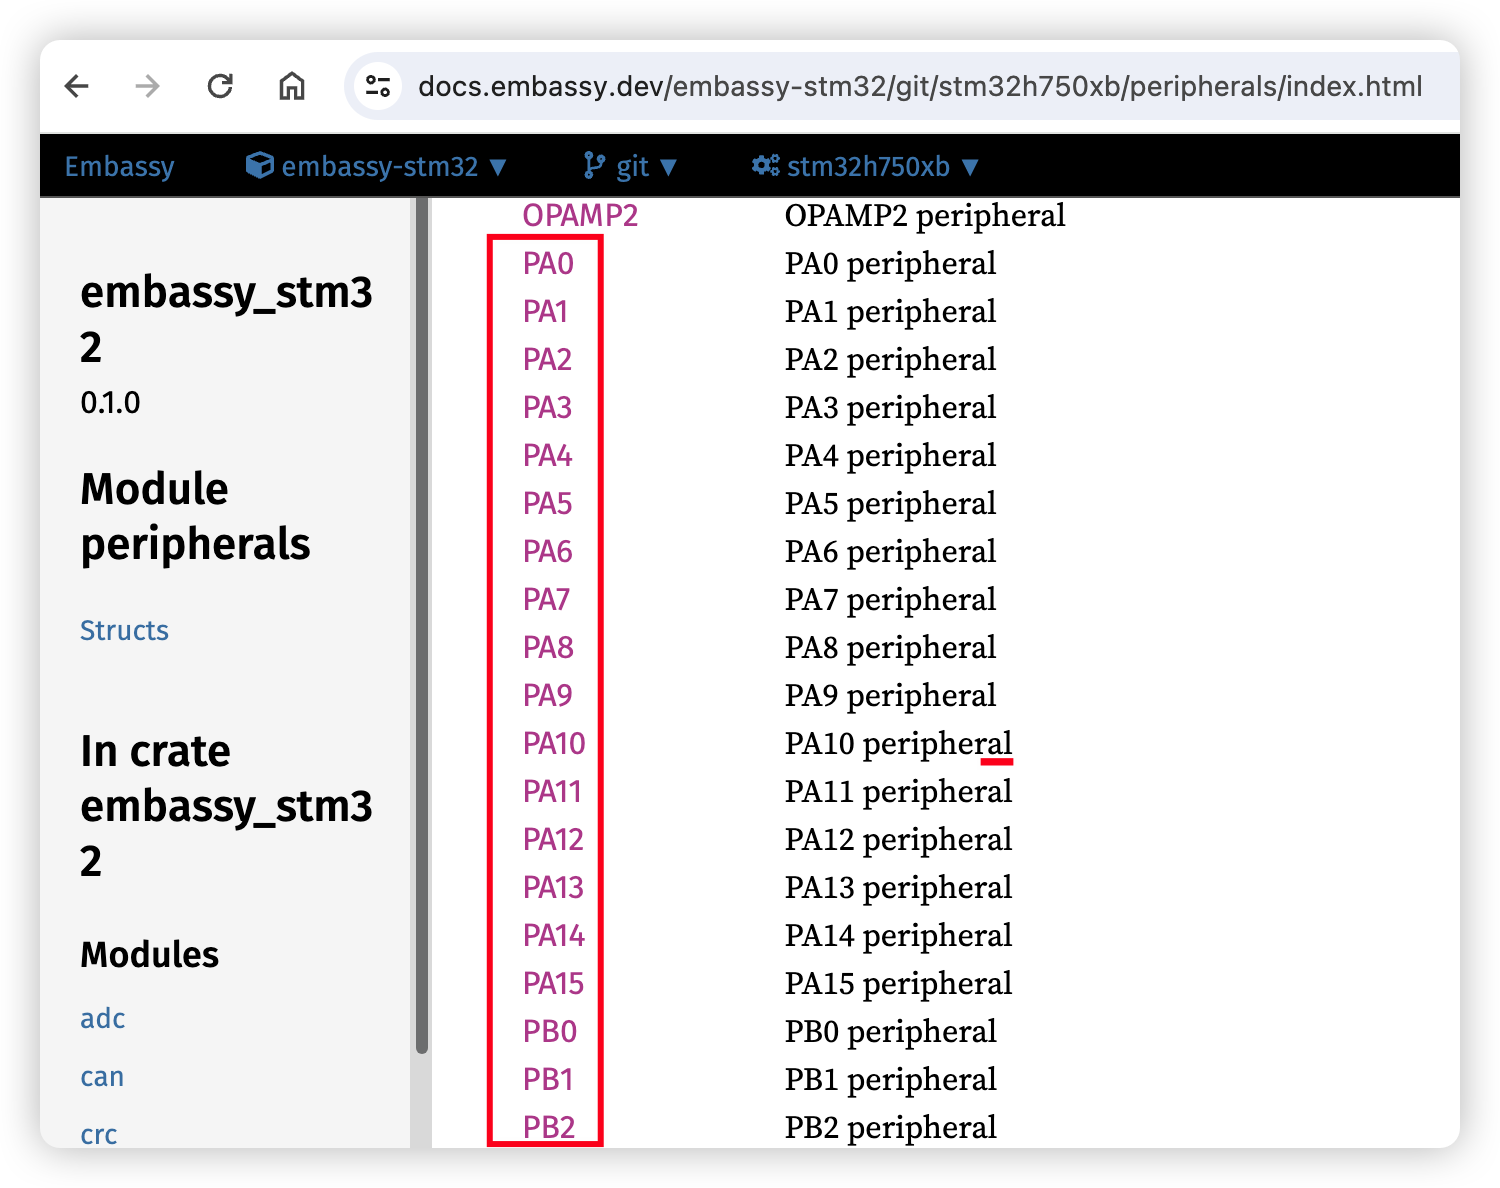Screen dimensions: 1500x1188
Task: Click the browser back arrow
Action: pyautogui.click(x=77, y=86)
